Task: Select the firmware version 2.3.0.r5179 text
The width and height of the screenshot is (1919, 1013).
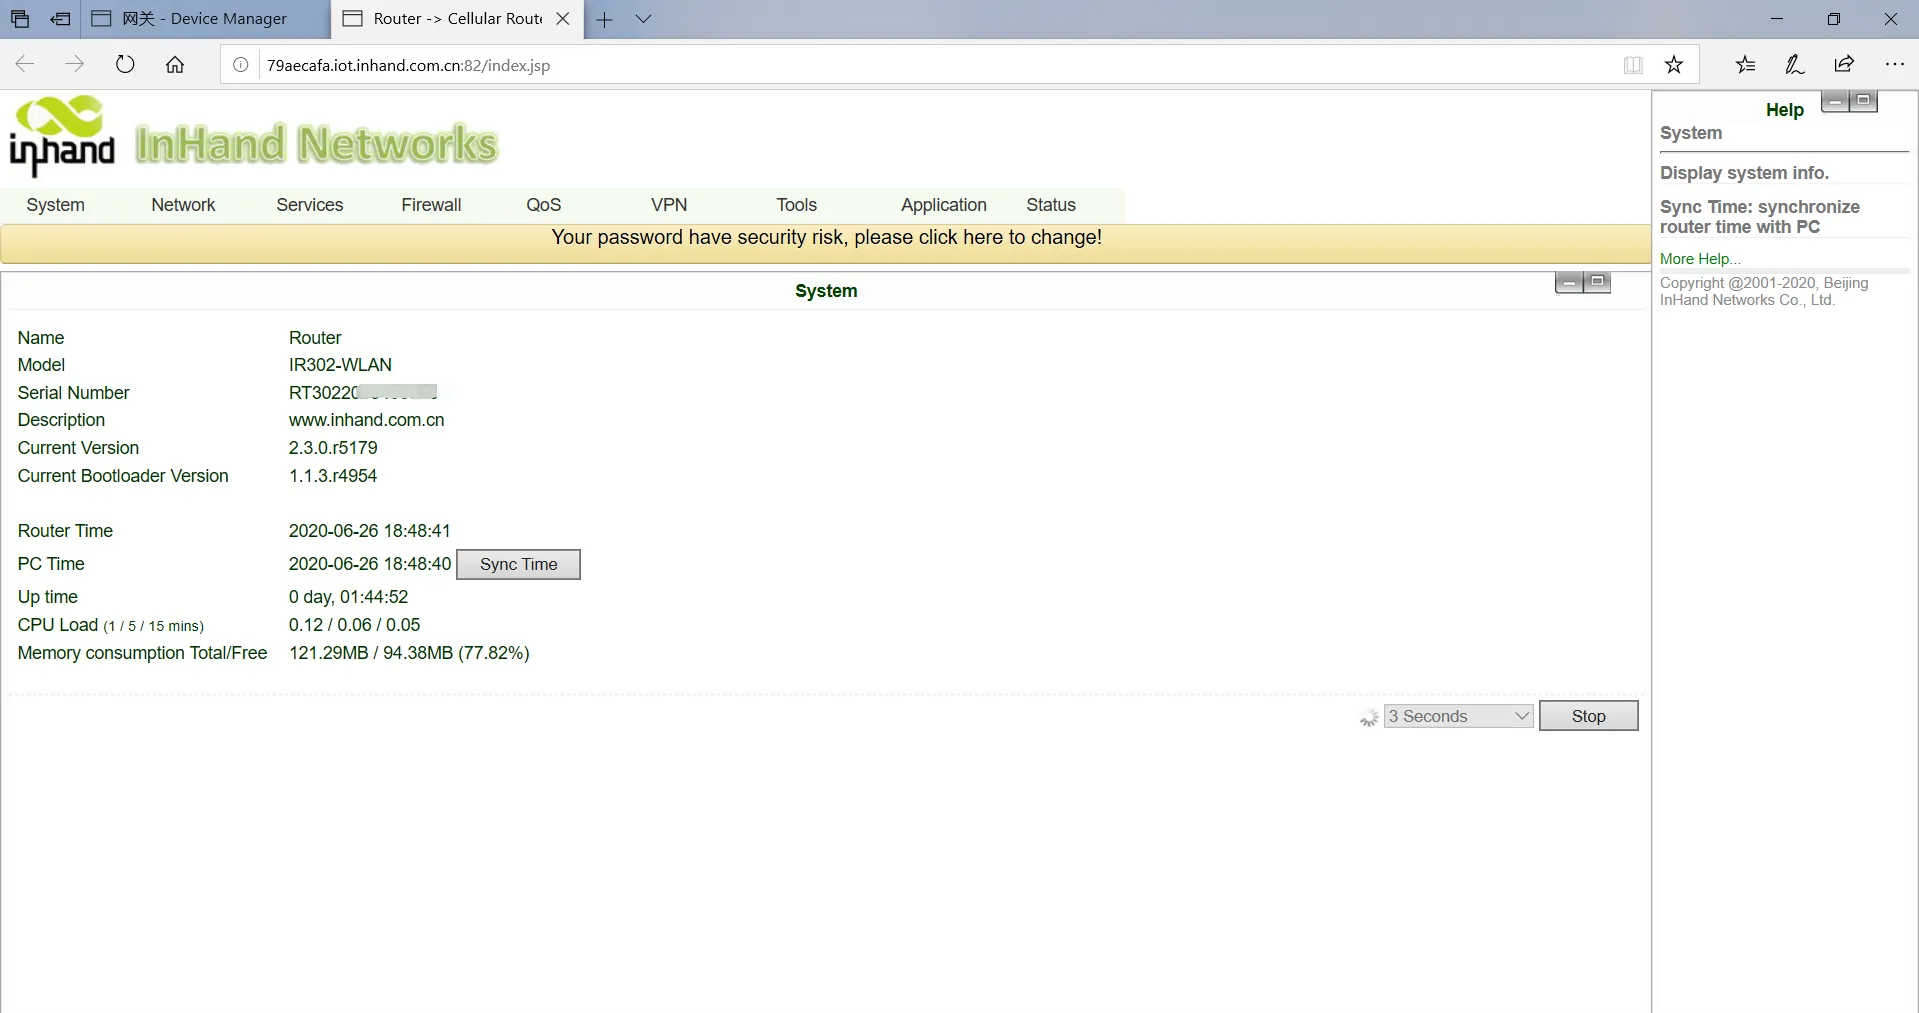Action: (333, 448)
